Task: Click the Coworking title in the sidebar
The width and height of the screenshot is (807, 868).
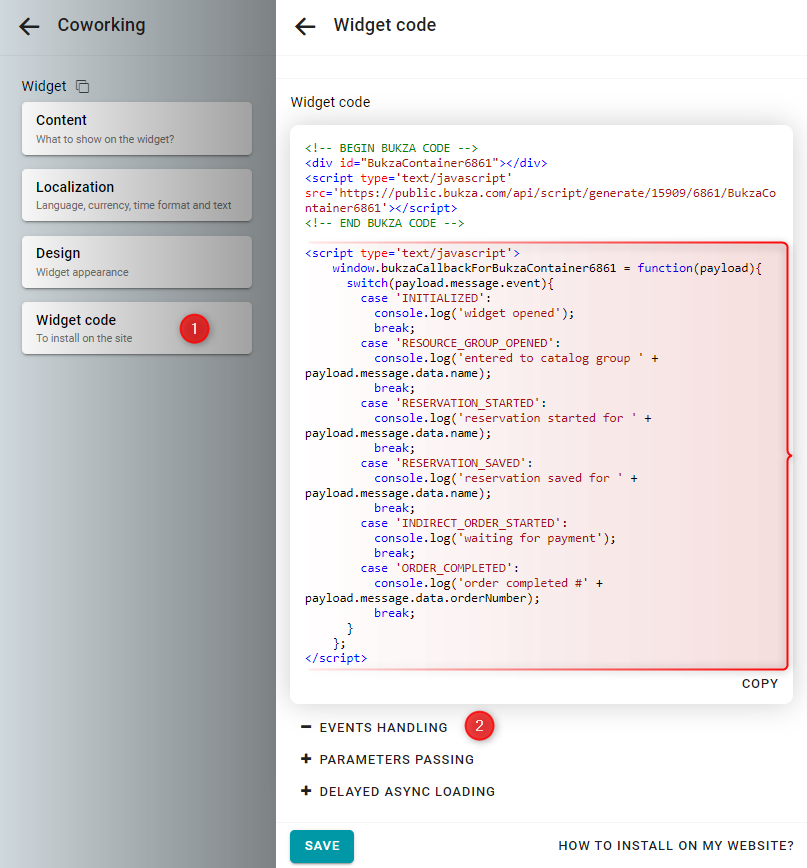Action: pos(101,25)
